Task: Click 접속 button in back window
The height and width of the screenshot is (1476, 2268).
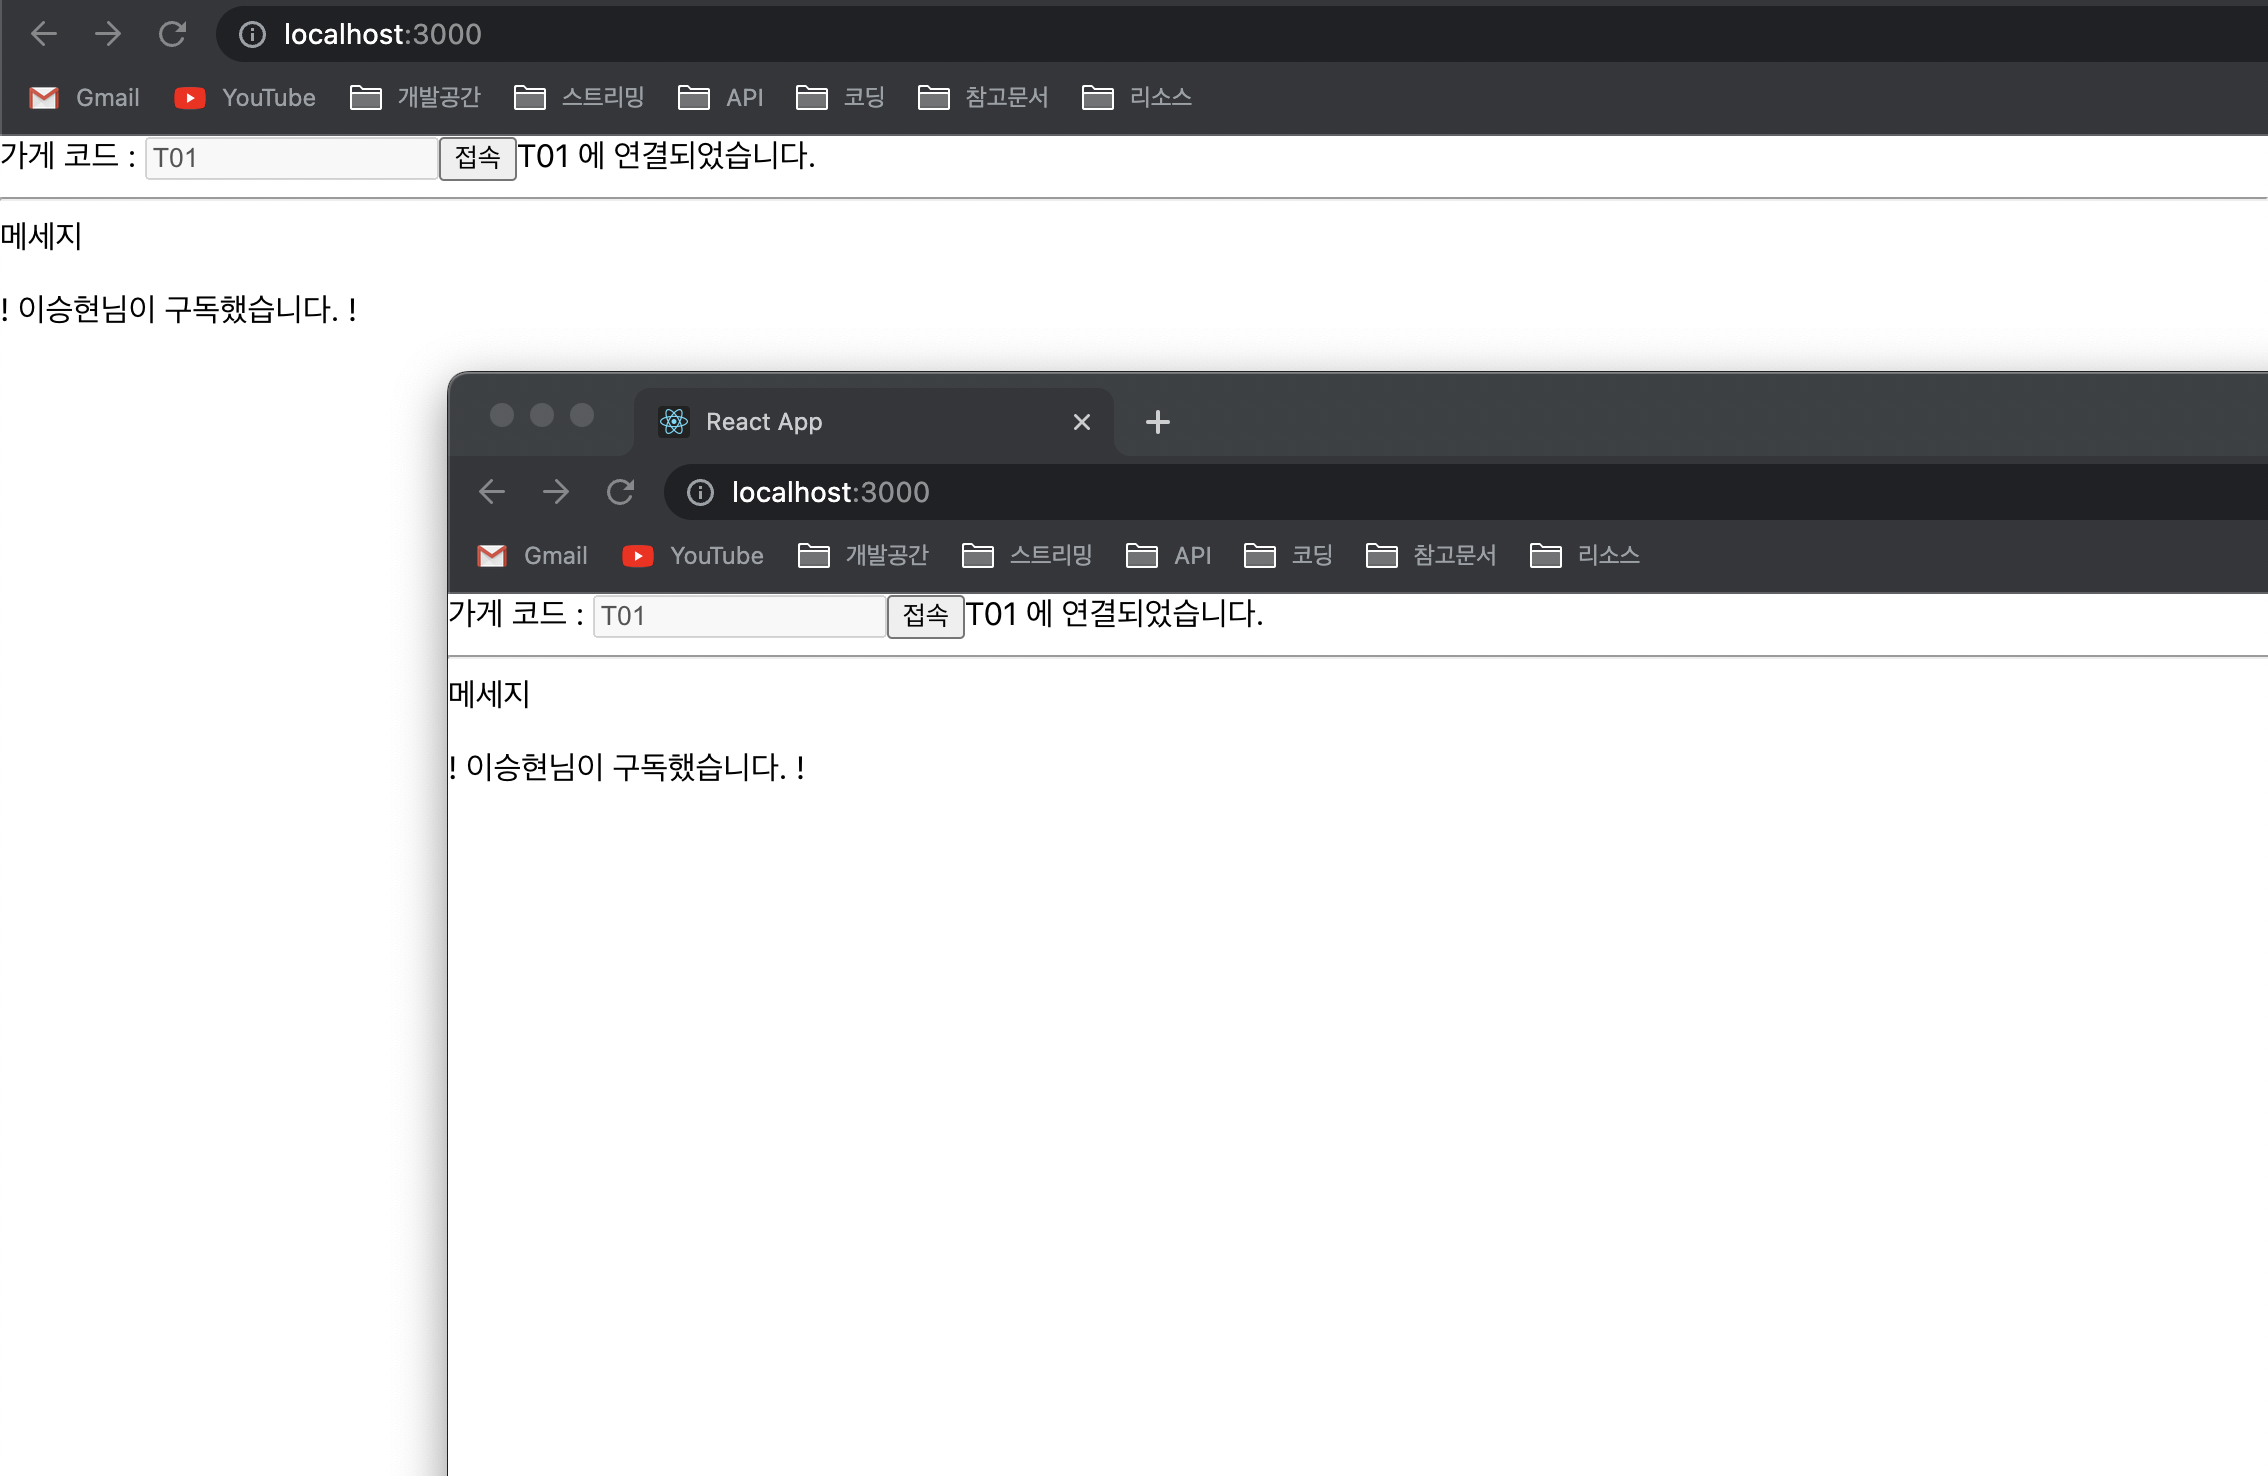Action: coord(477,158)
